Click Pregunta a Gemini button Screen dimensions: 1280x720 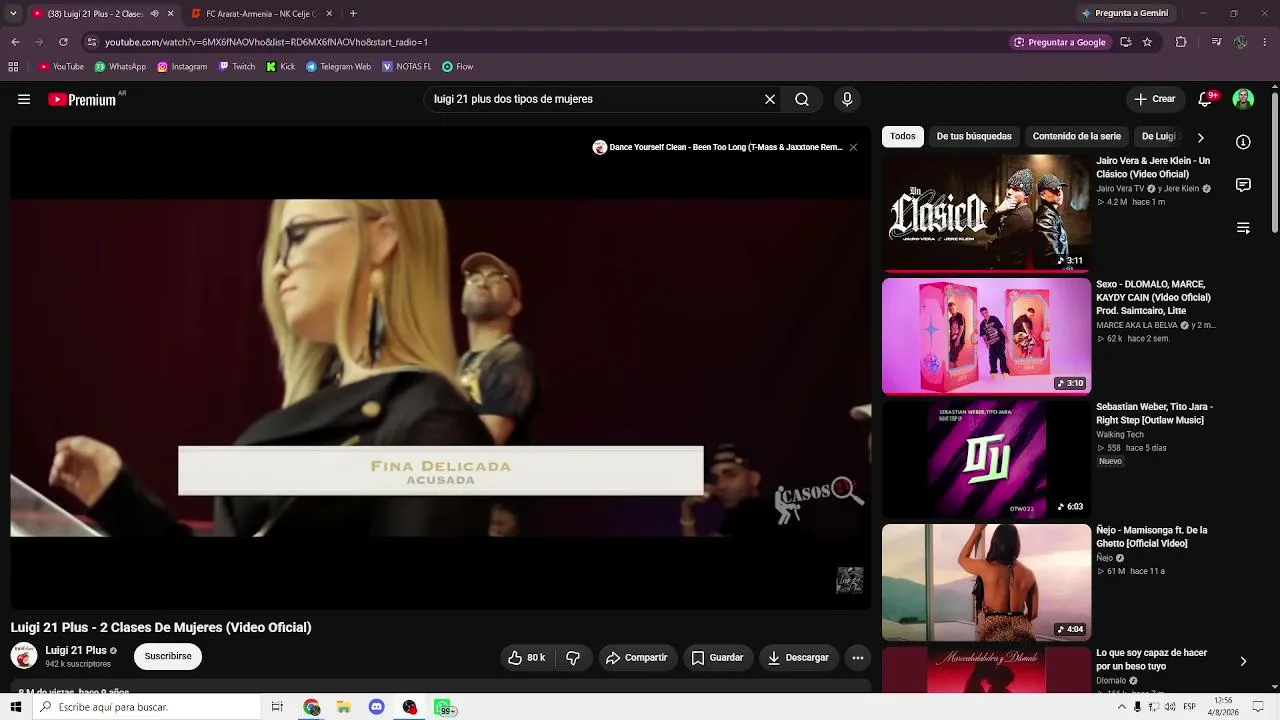[x=1124, y=14]
